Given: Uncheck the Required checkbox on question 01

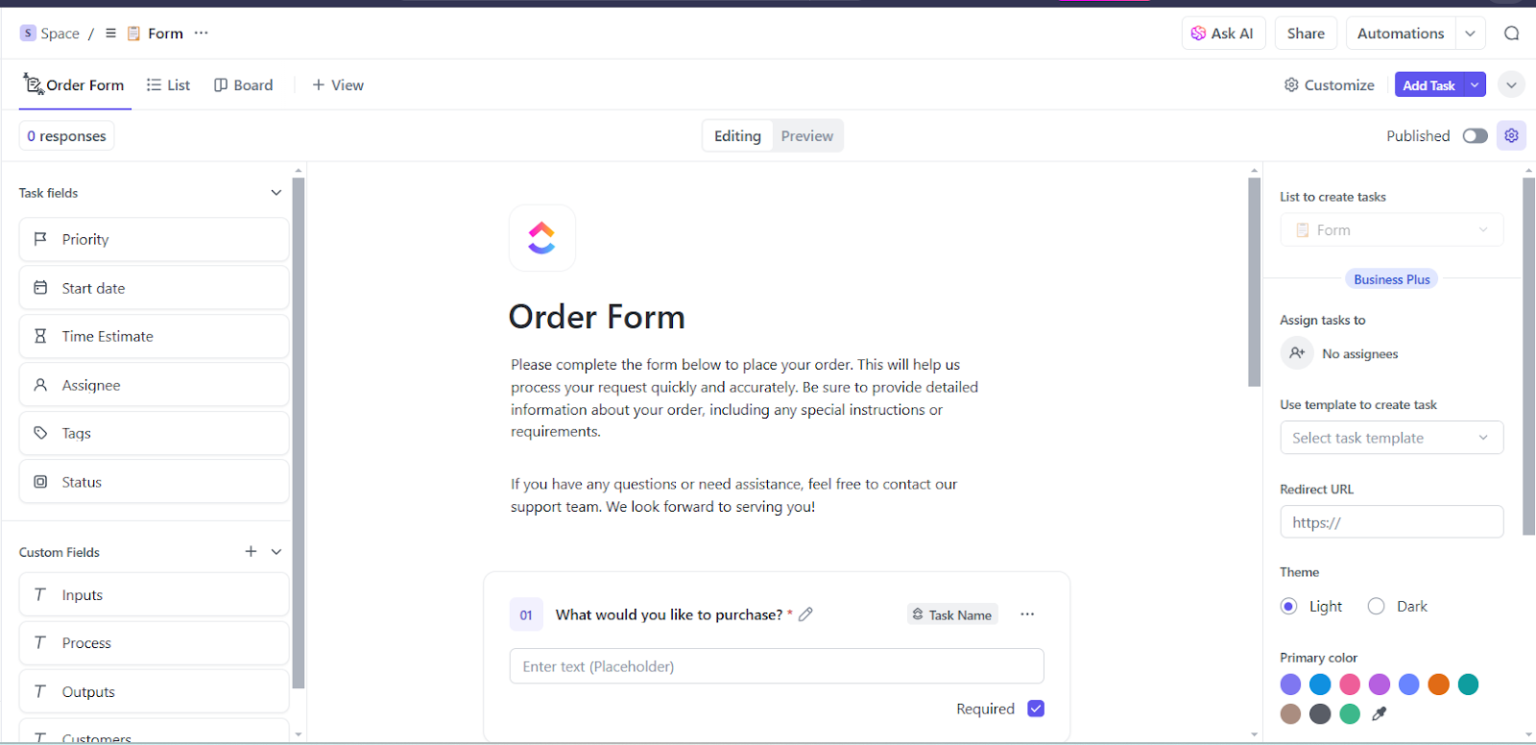Looking at the screenshot, I should [x=1035, y=708].
